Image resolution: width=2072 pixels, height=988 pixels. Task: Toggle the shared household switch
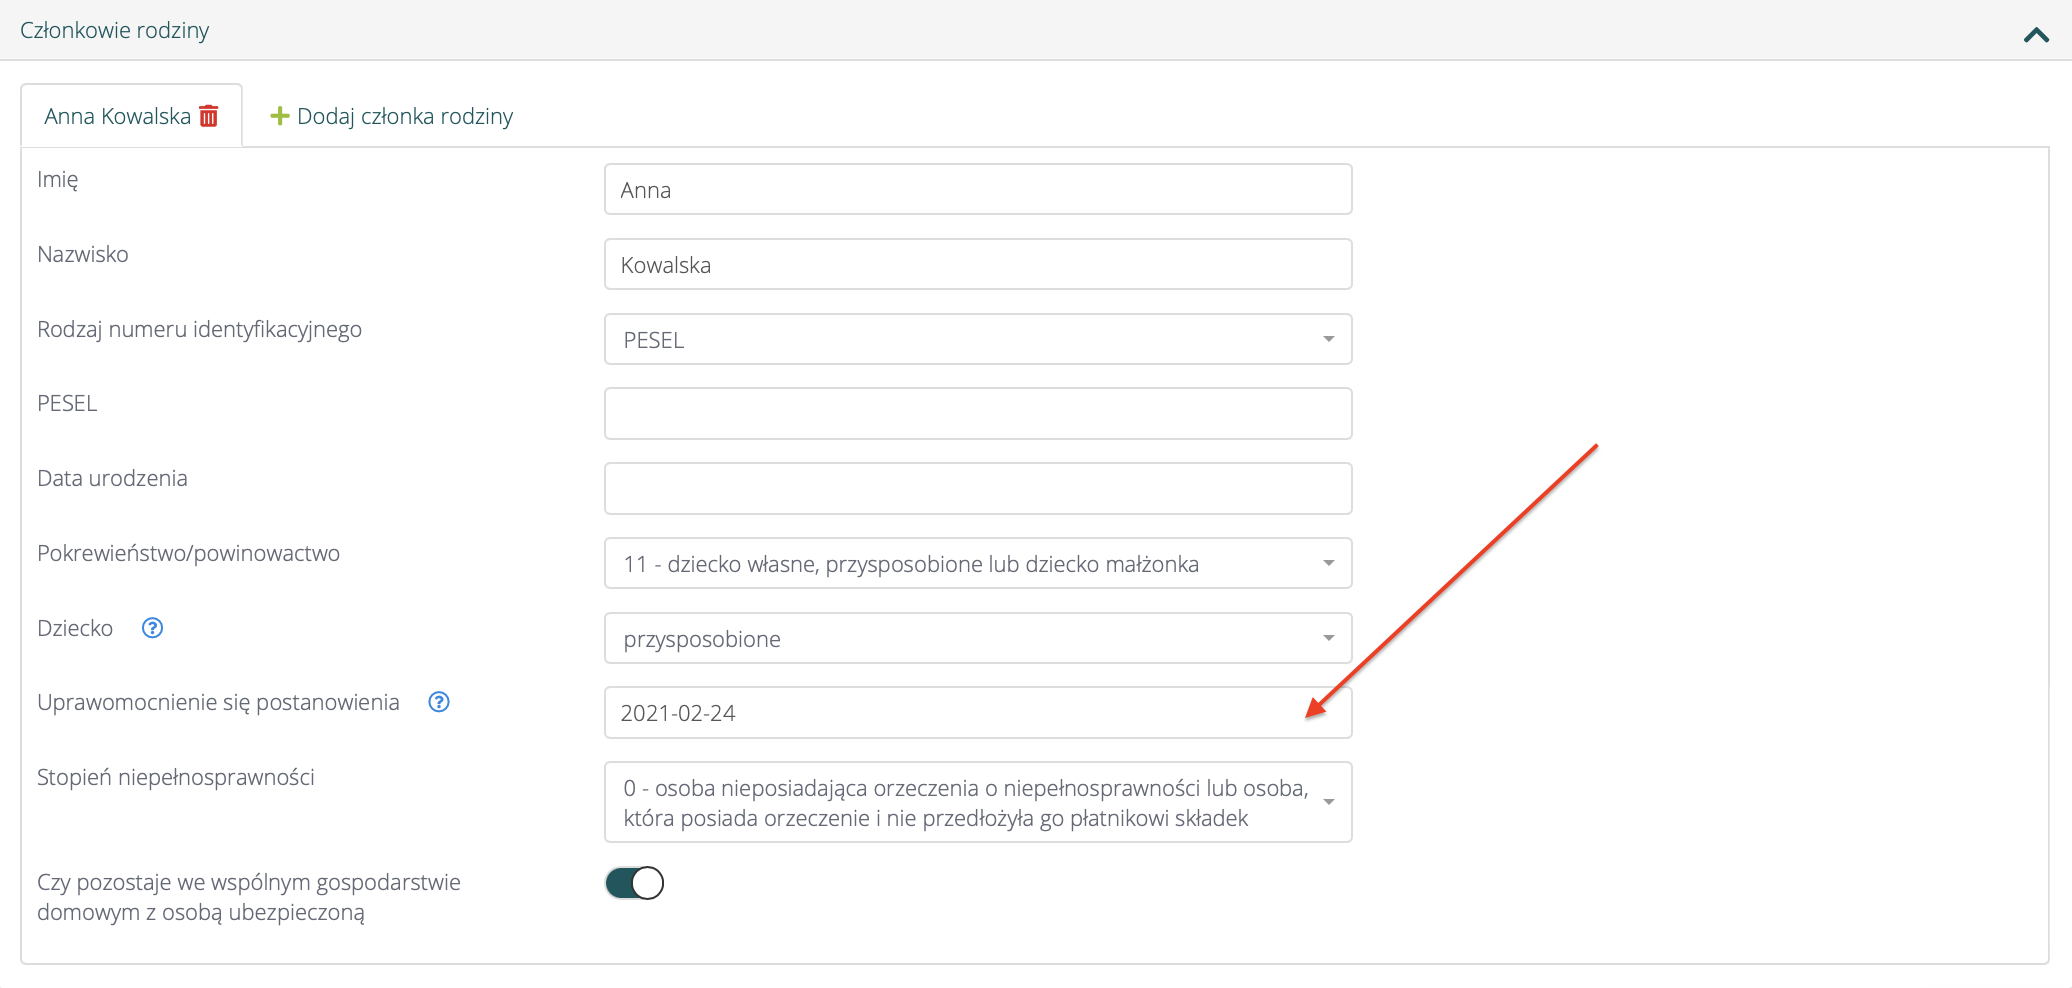(634, 883)
